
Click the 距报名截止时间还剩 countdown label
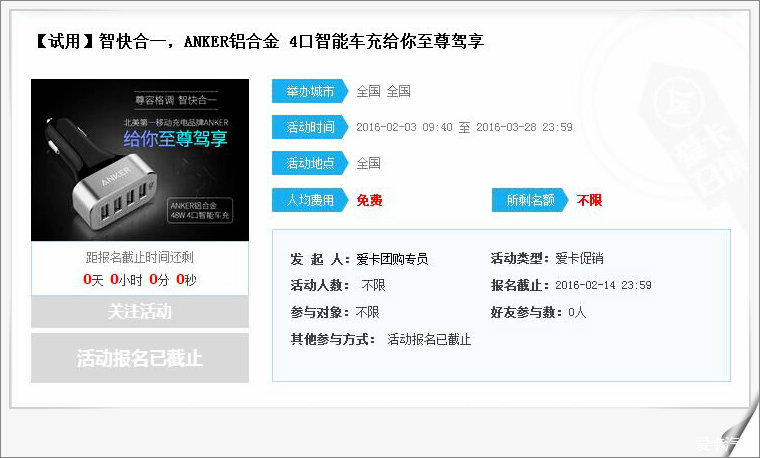pos(140,257)
